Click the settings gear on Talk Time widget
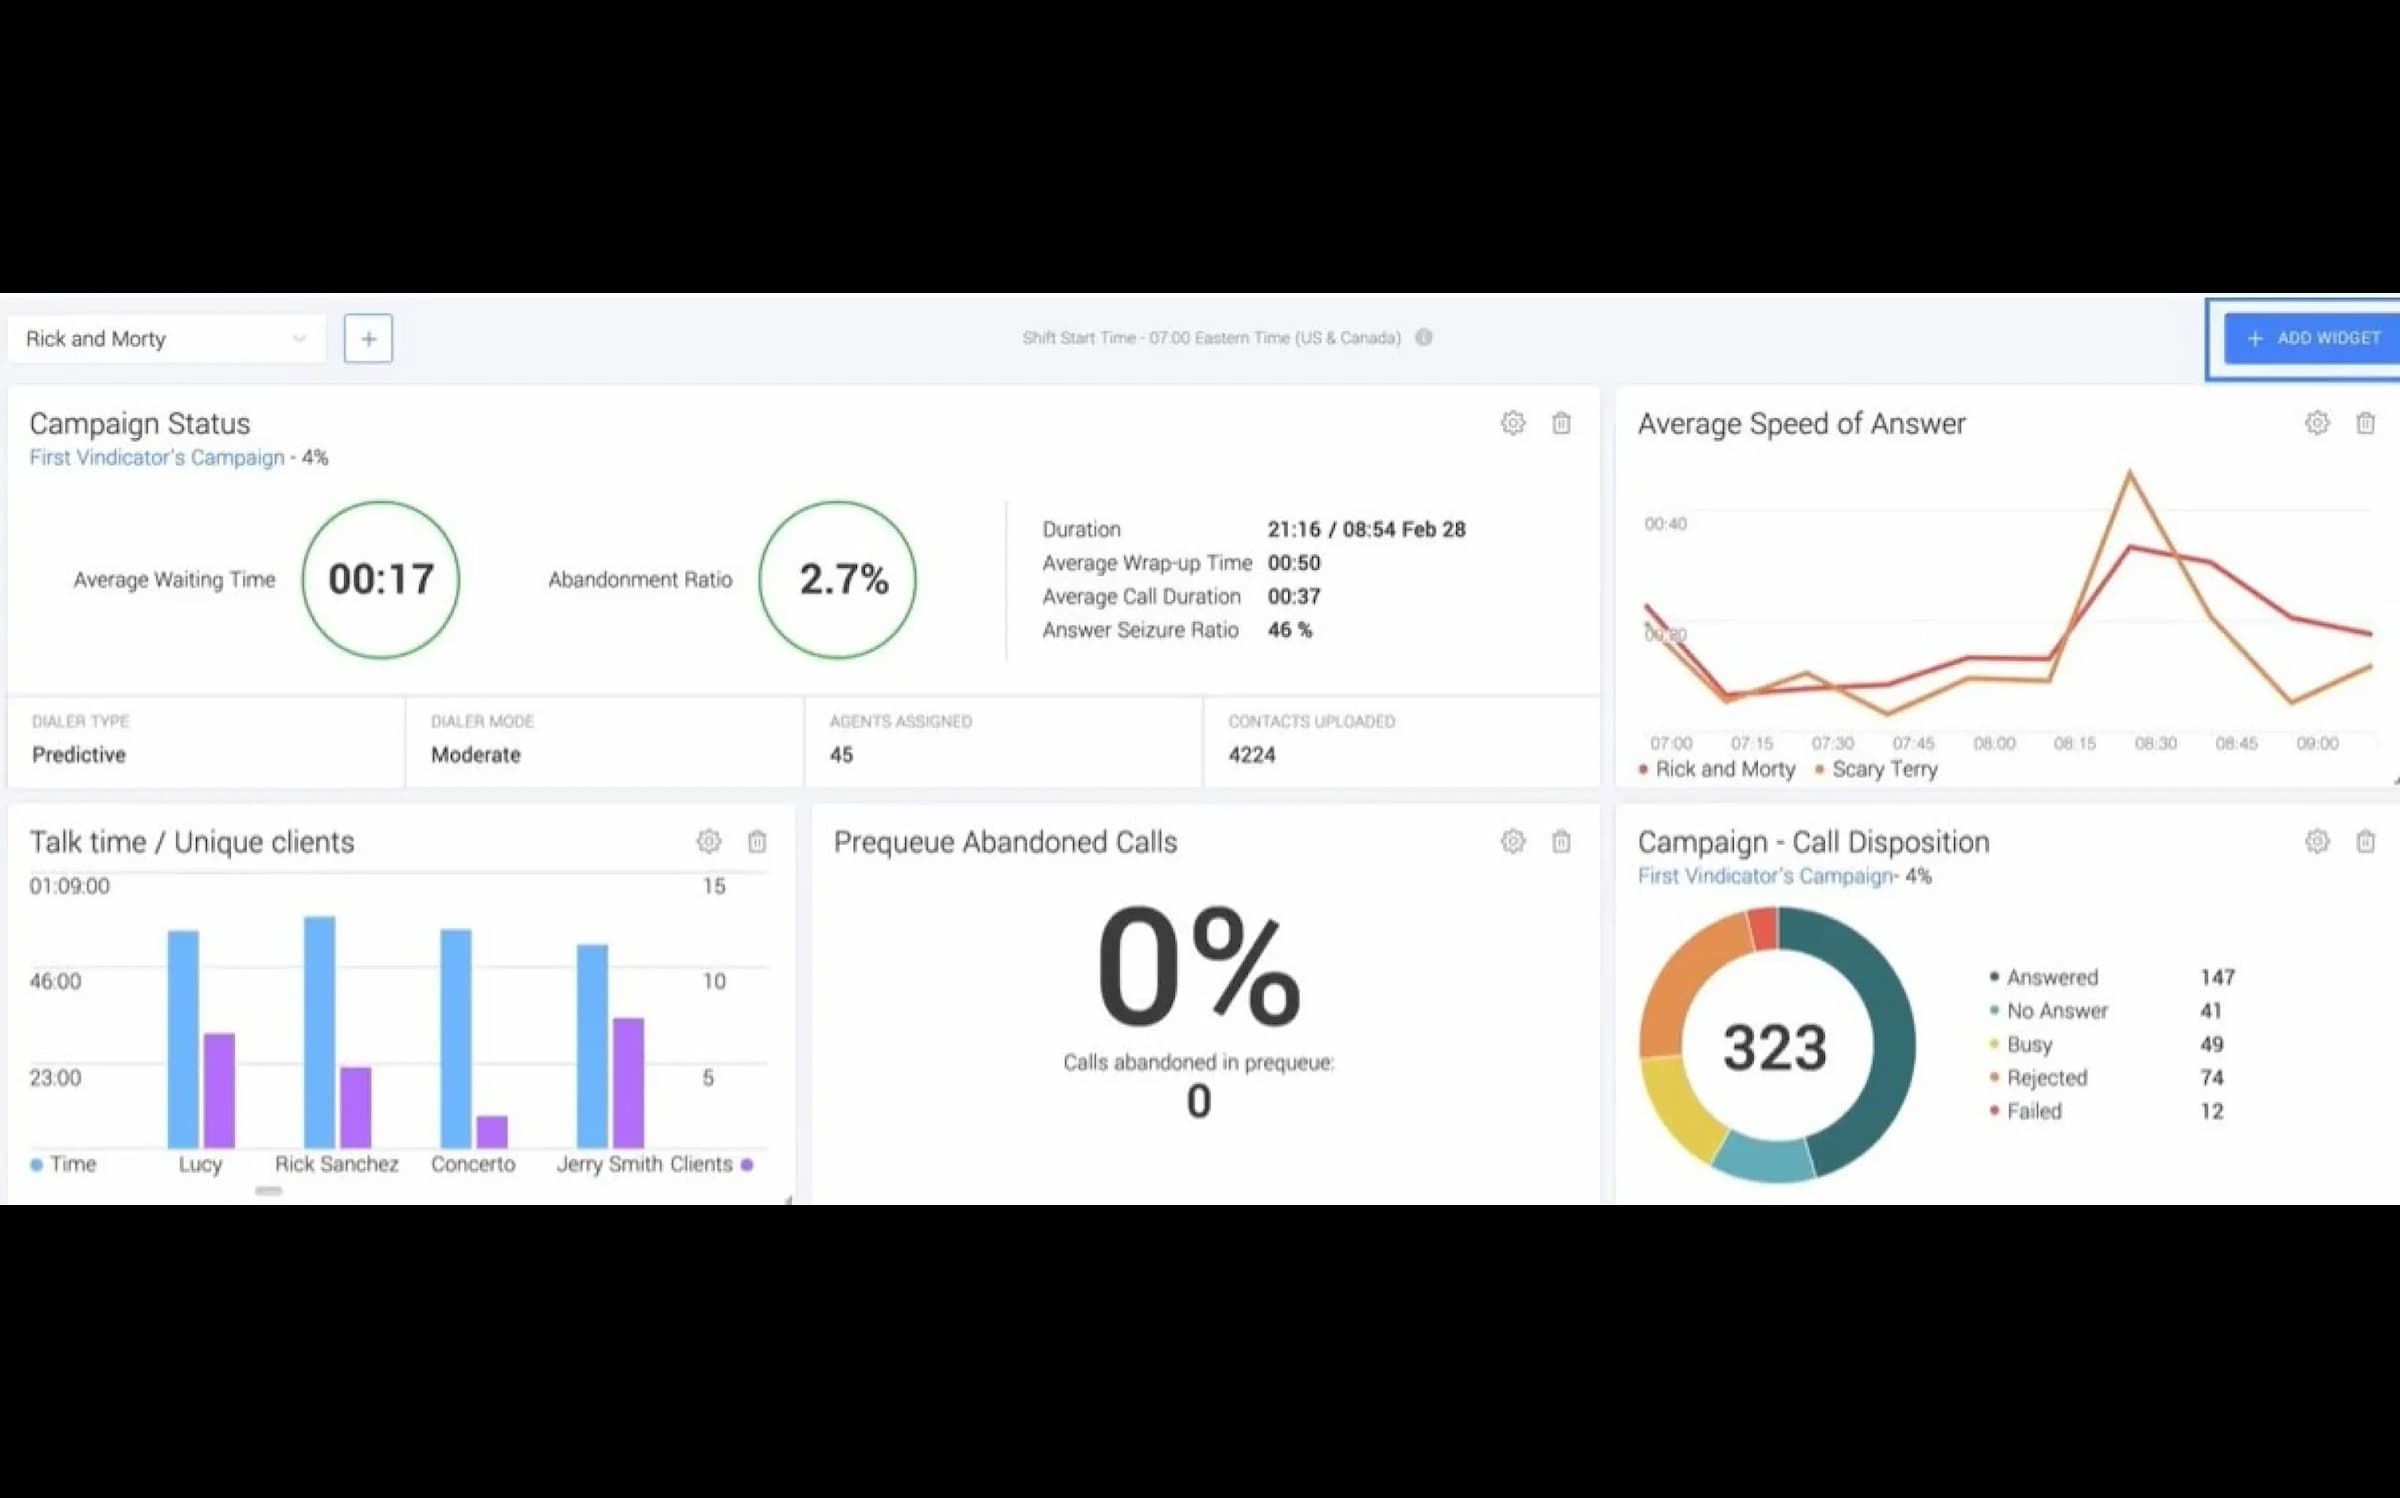2400x1498 pixels. pyautogui.click(x=709, y=840)
